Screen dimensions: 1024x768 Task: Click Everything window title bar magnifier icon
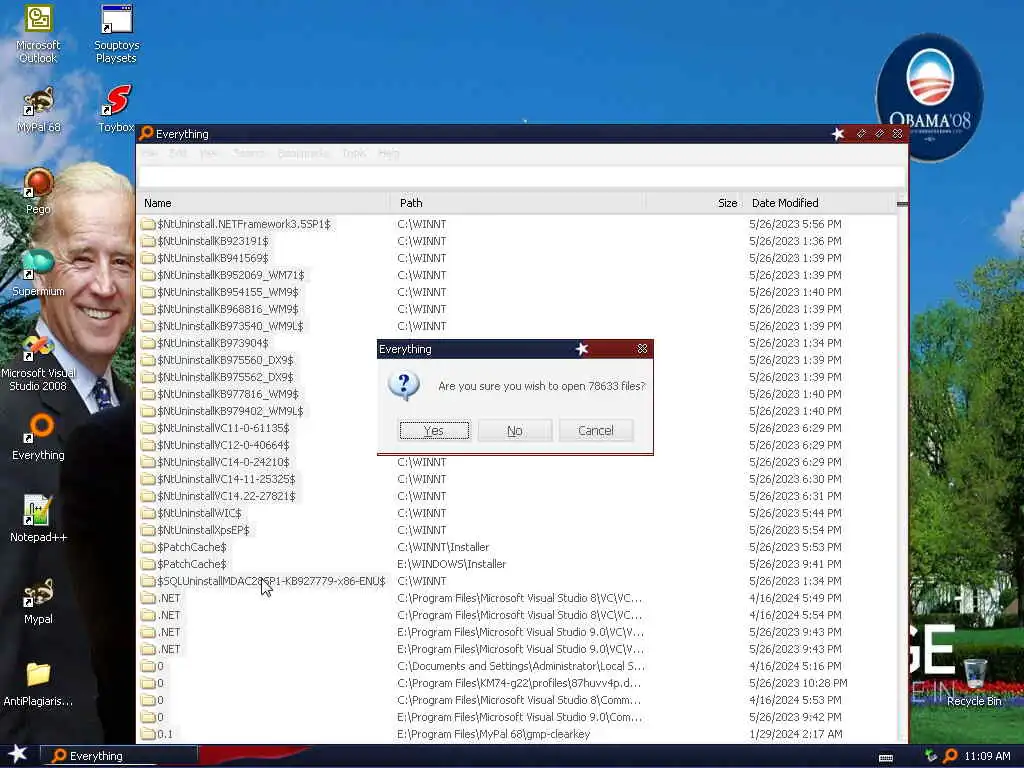pyautogui.click(x=146, y=133)
